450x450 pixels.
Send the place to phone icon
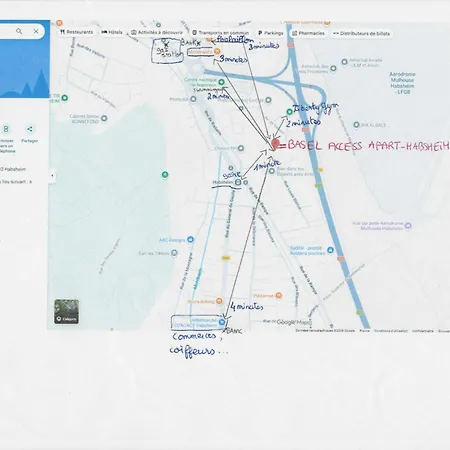(x=6, y=129)
